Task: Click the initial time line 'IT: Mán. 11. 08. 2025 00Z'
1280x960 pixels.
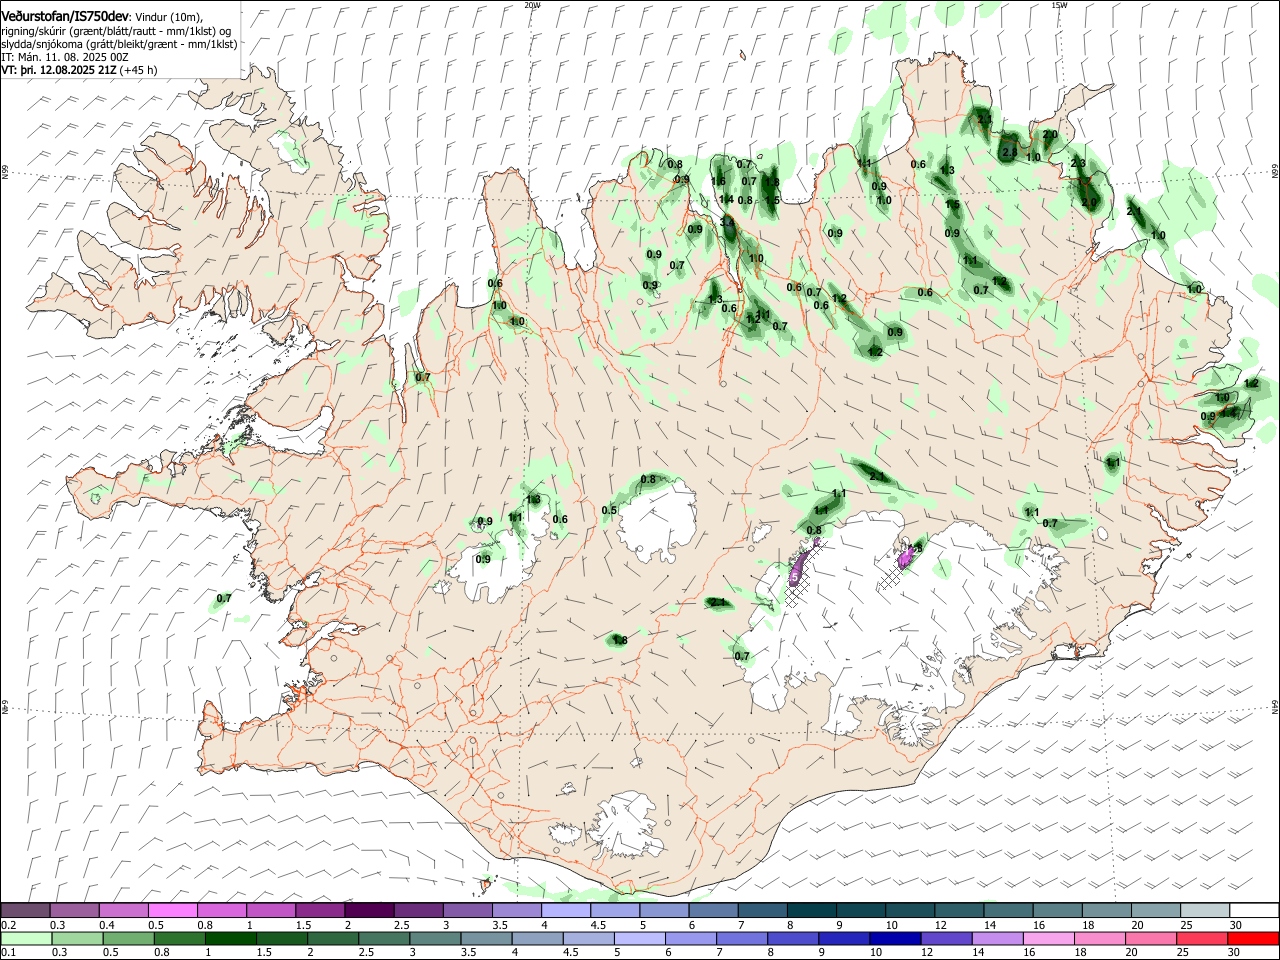Action: pos(65,57)
